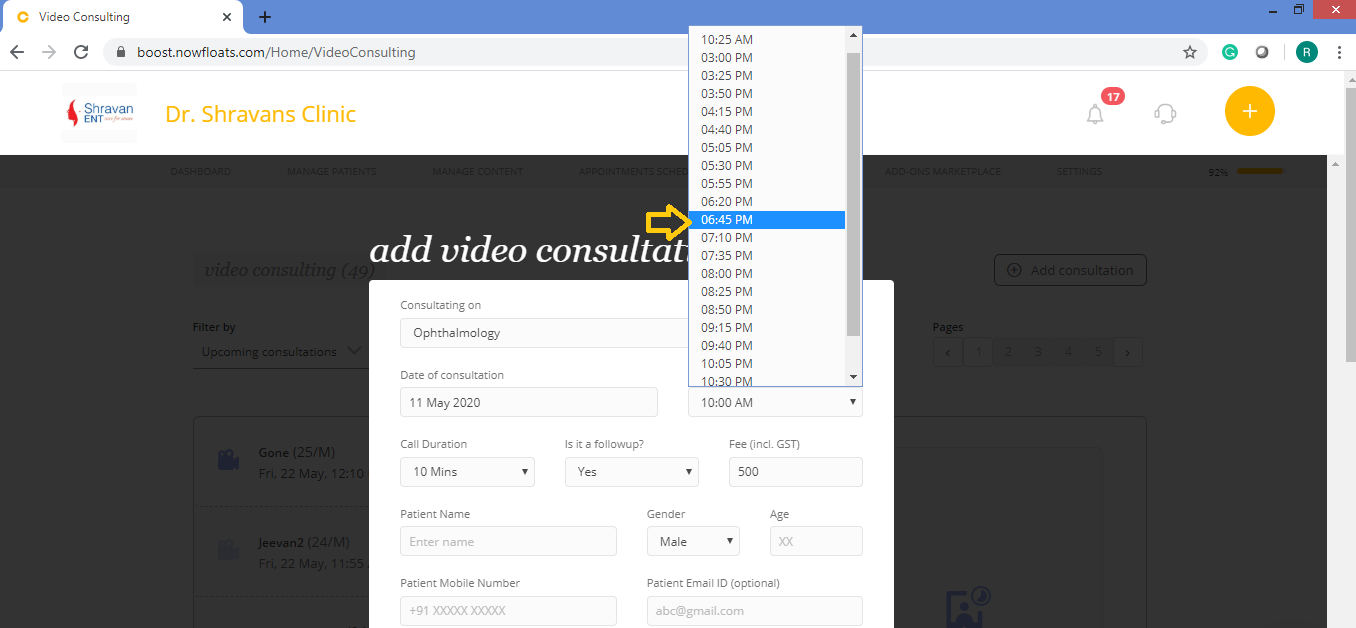This screenshot has width=1356, height=628.
Task: Select the DASHBOARD menu item
Action: [200, 171]
